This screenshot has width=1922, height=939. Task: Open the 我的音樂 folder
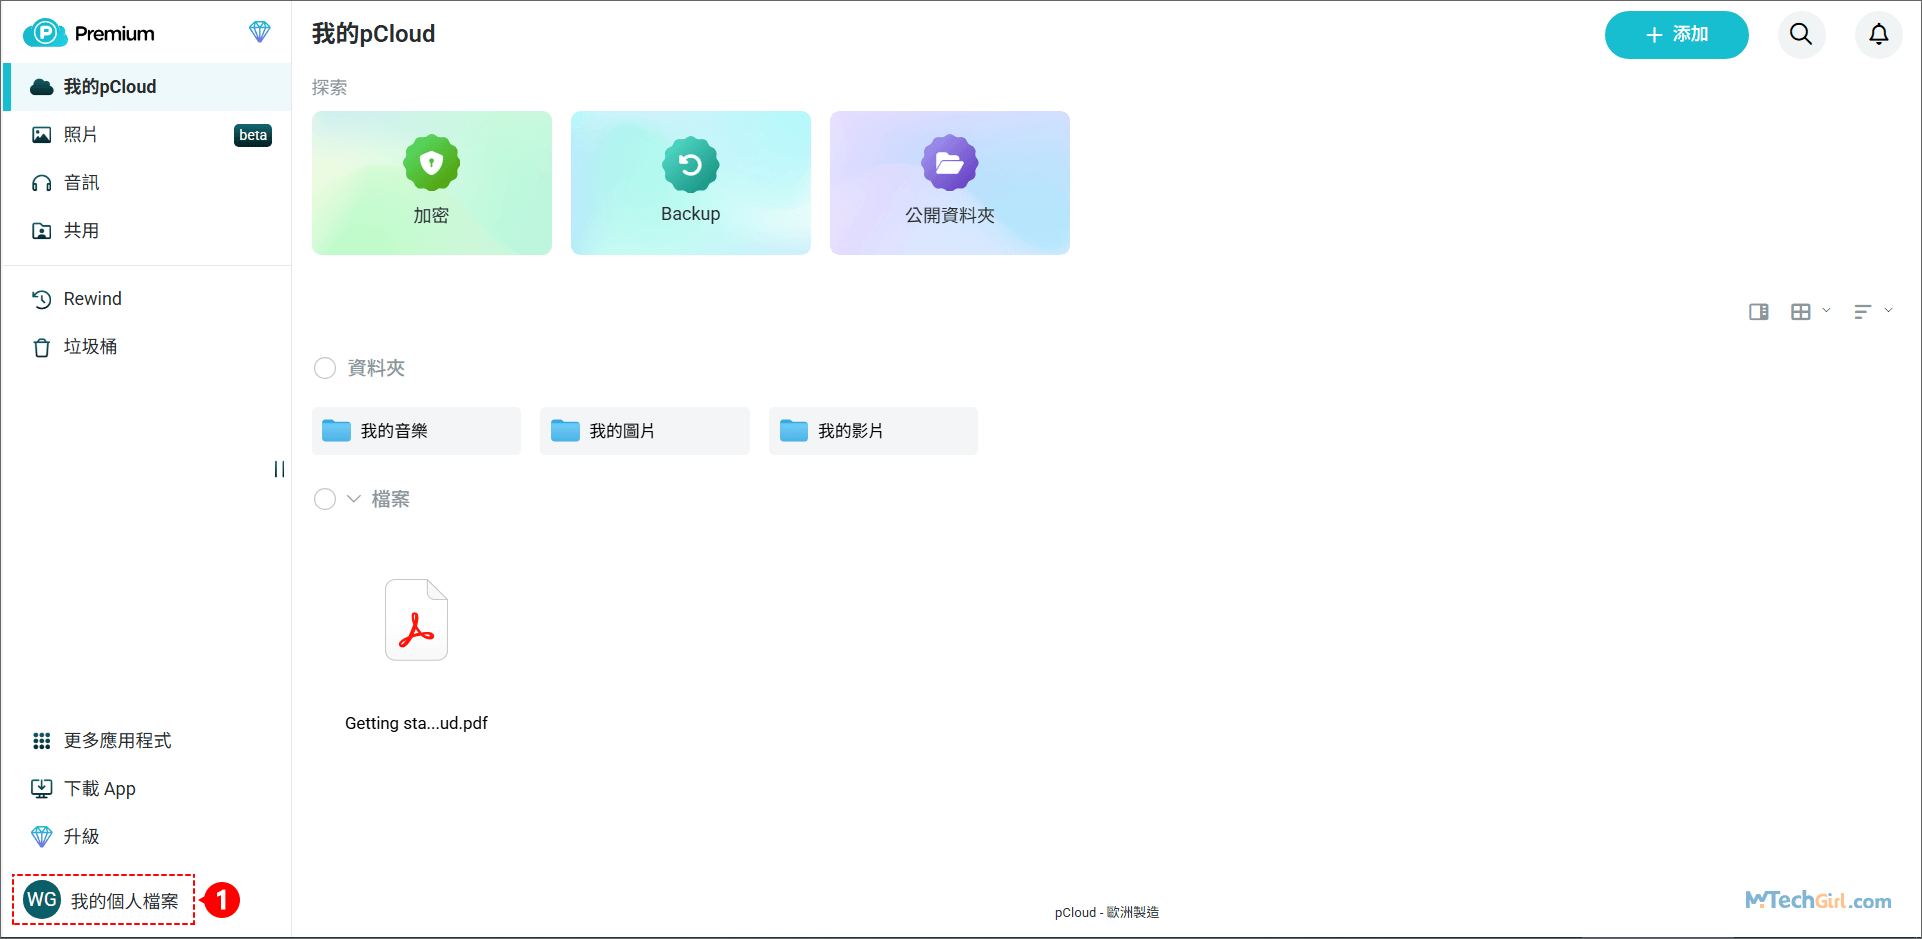coord(416,431)
